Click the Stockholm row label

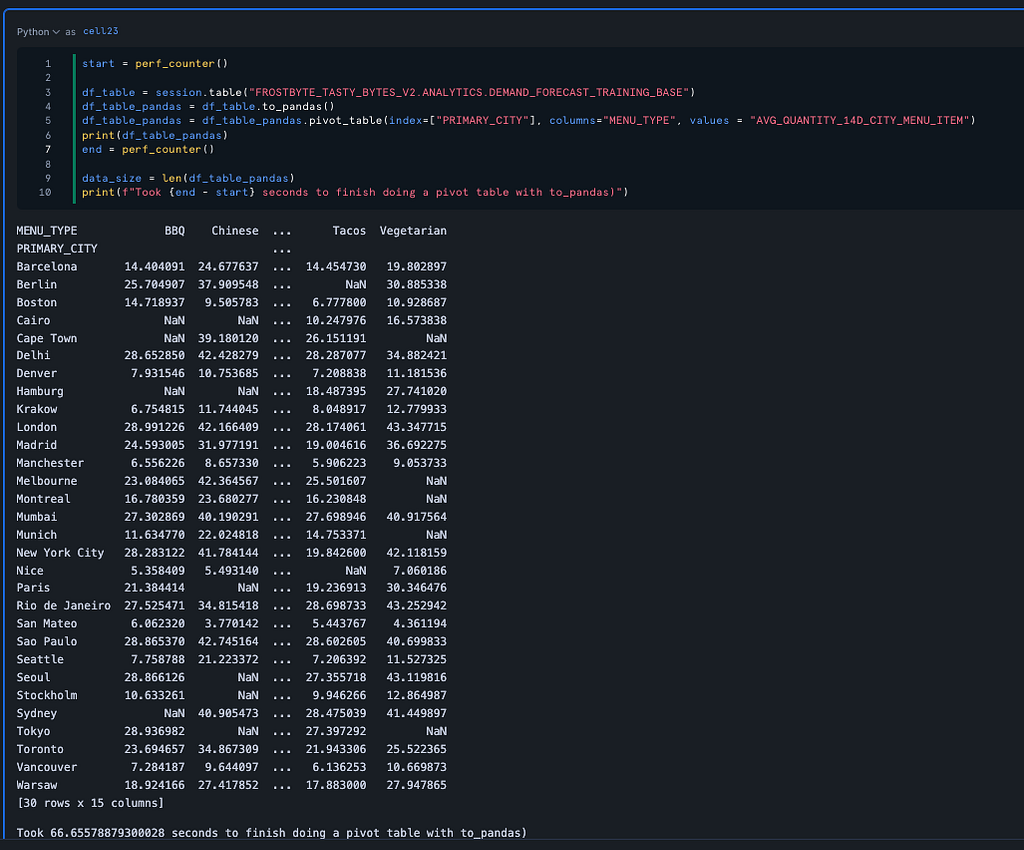click(46, 695)
